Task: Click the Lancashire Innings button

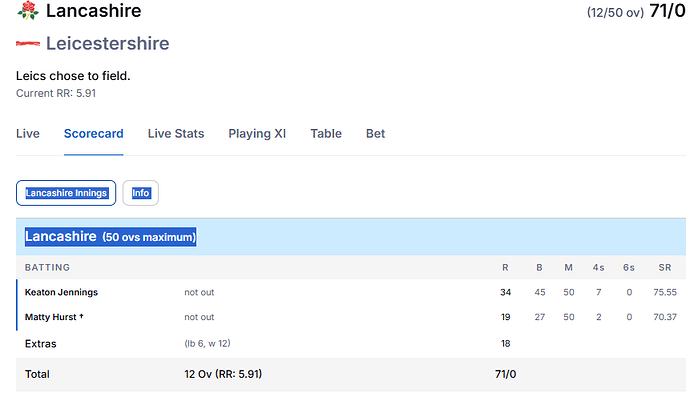Action: click(66, 193)
